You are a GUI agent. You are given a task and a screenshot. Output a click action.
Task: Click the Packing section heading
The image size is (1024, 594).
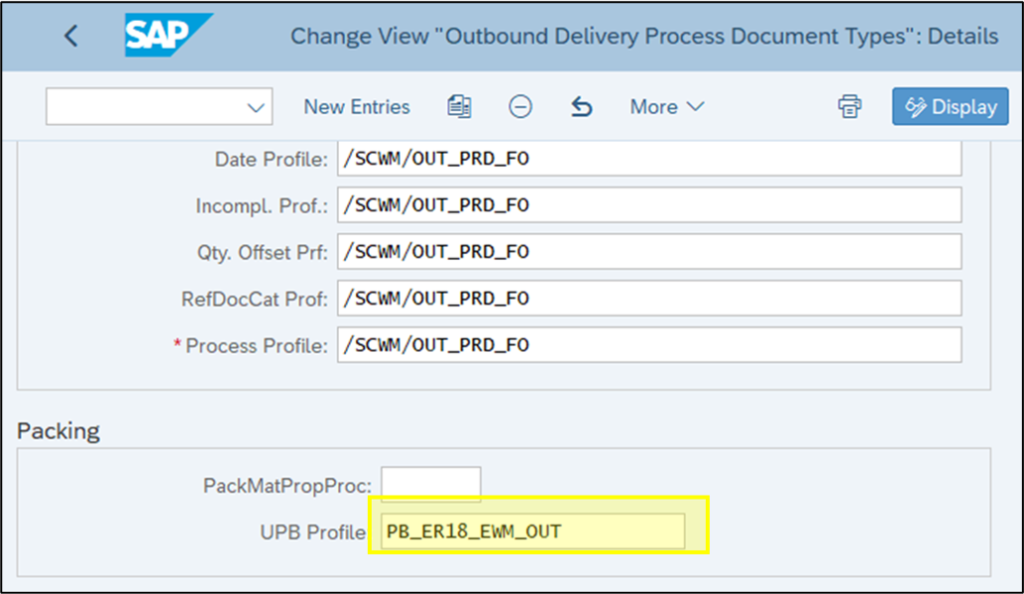coord(58,431)
